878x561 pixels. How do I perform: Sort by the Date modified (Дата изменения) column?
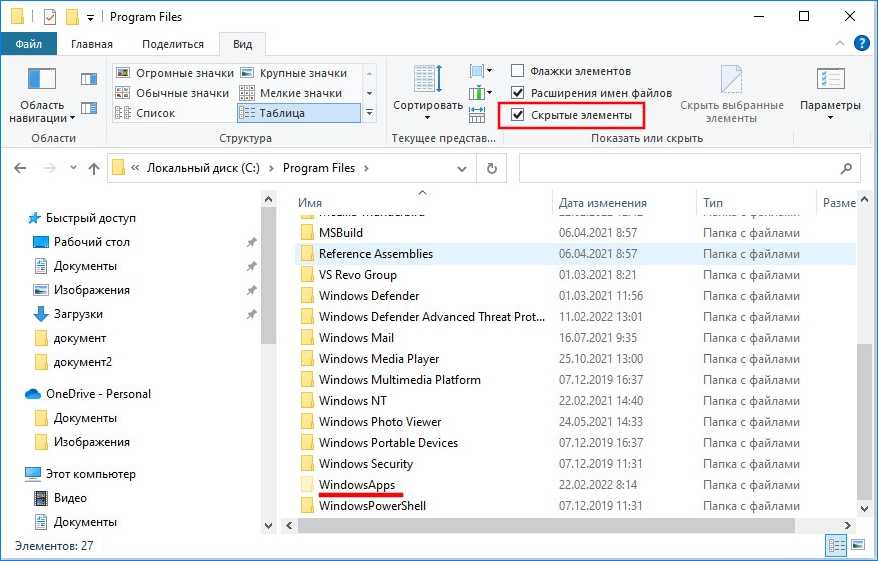[602, 203]
